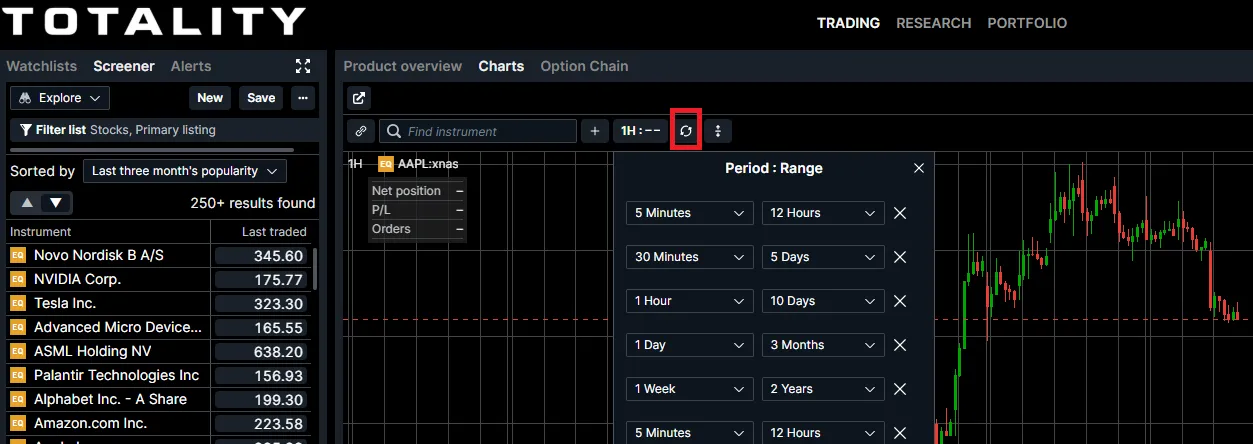Click the EQ badge next to AAPL:xnas
This screenshot has height=444, width=1253.
[385, 164]
